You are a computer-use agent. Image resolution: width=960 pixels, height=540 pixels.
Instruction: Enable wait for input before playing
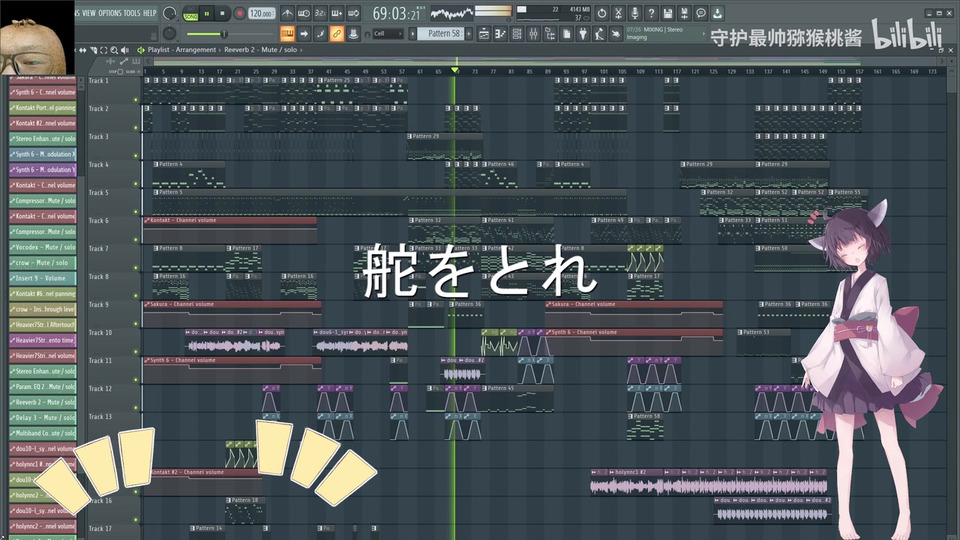(x=304, y=13)
